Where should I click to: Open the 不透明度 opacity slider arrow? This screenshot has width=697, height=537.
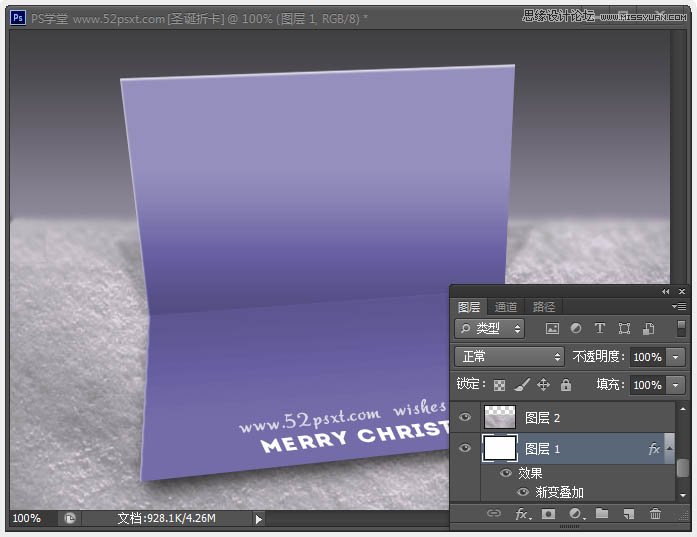tap(676, 357)
